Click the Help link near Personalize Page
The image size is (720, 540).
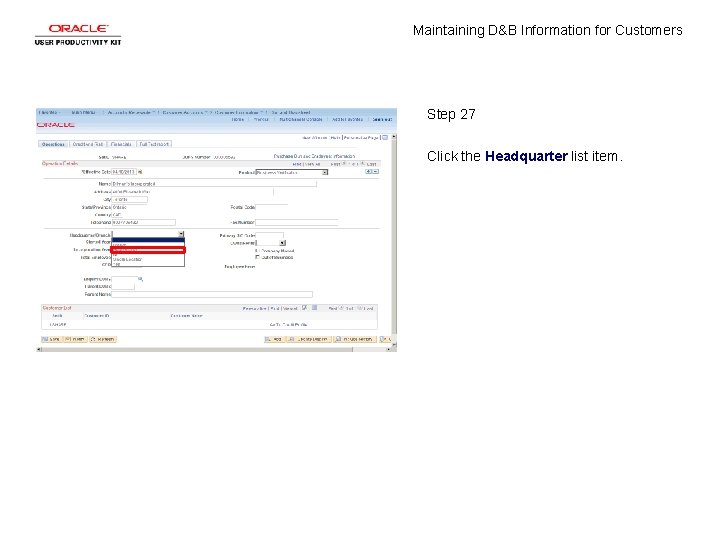[335, 138]
